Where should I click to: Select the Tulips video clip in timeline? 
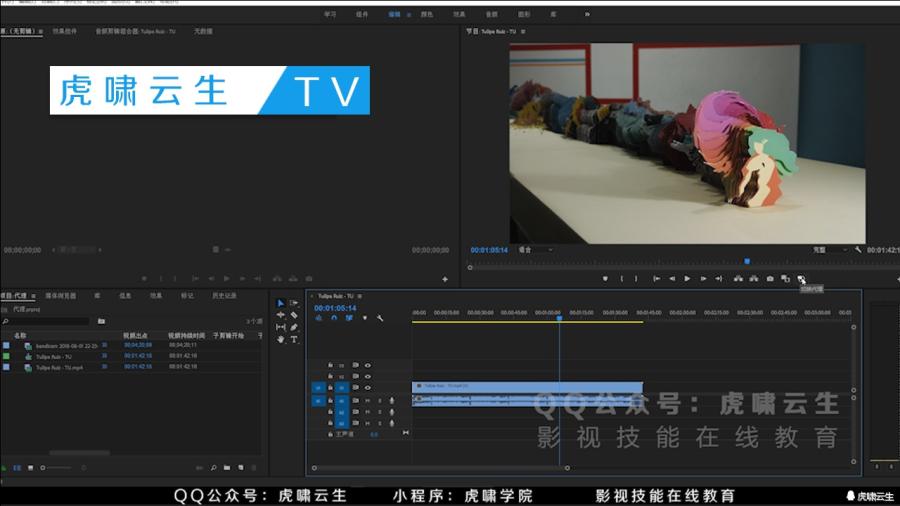click(527, 386)
